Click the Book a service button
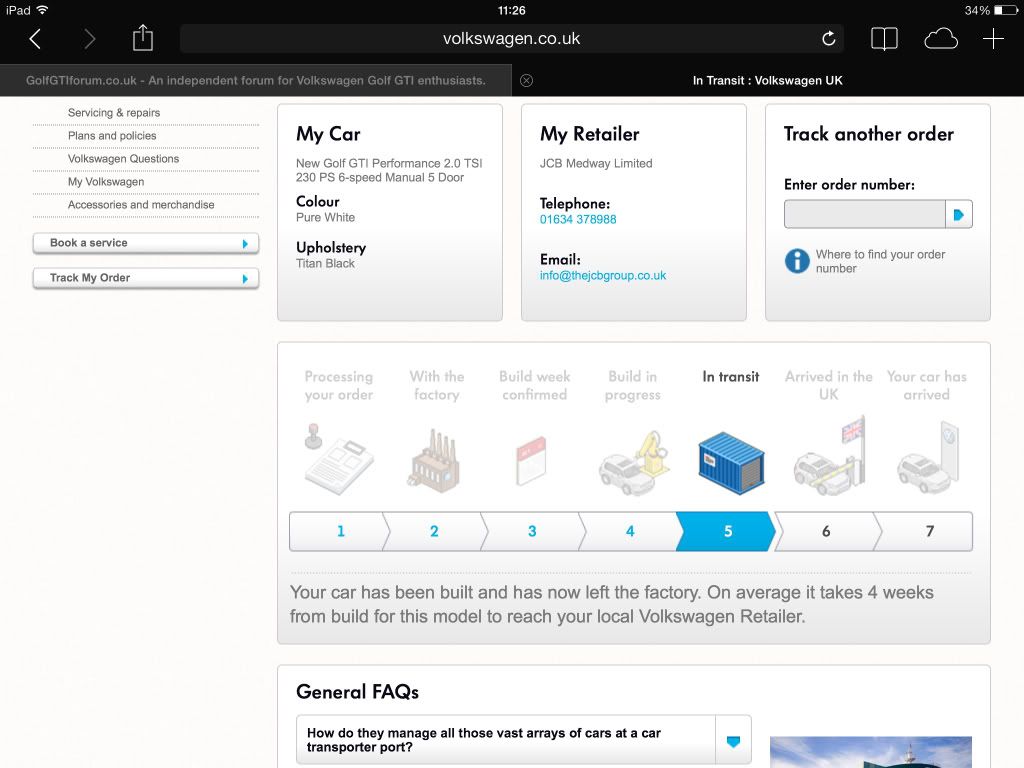The height and width of the screenshot is (768, 1024). point(146,243)
